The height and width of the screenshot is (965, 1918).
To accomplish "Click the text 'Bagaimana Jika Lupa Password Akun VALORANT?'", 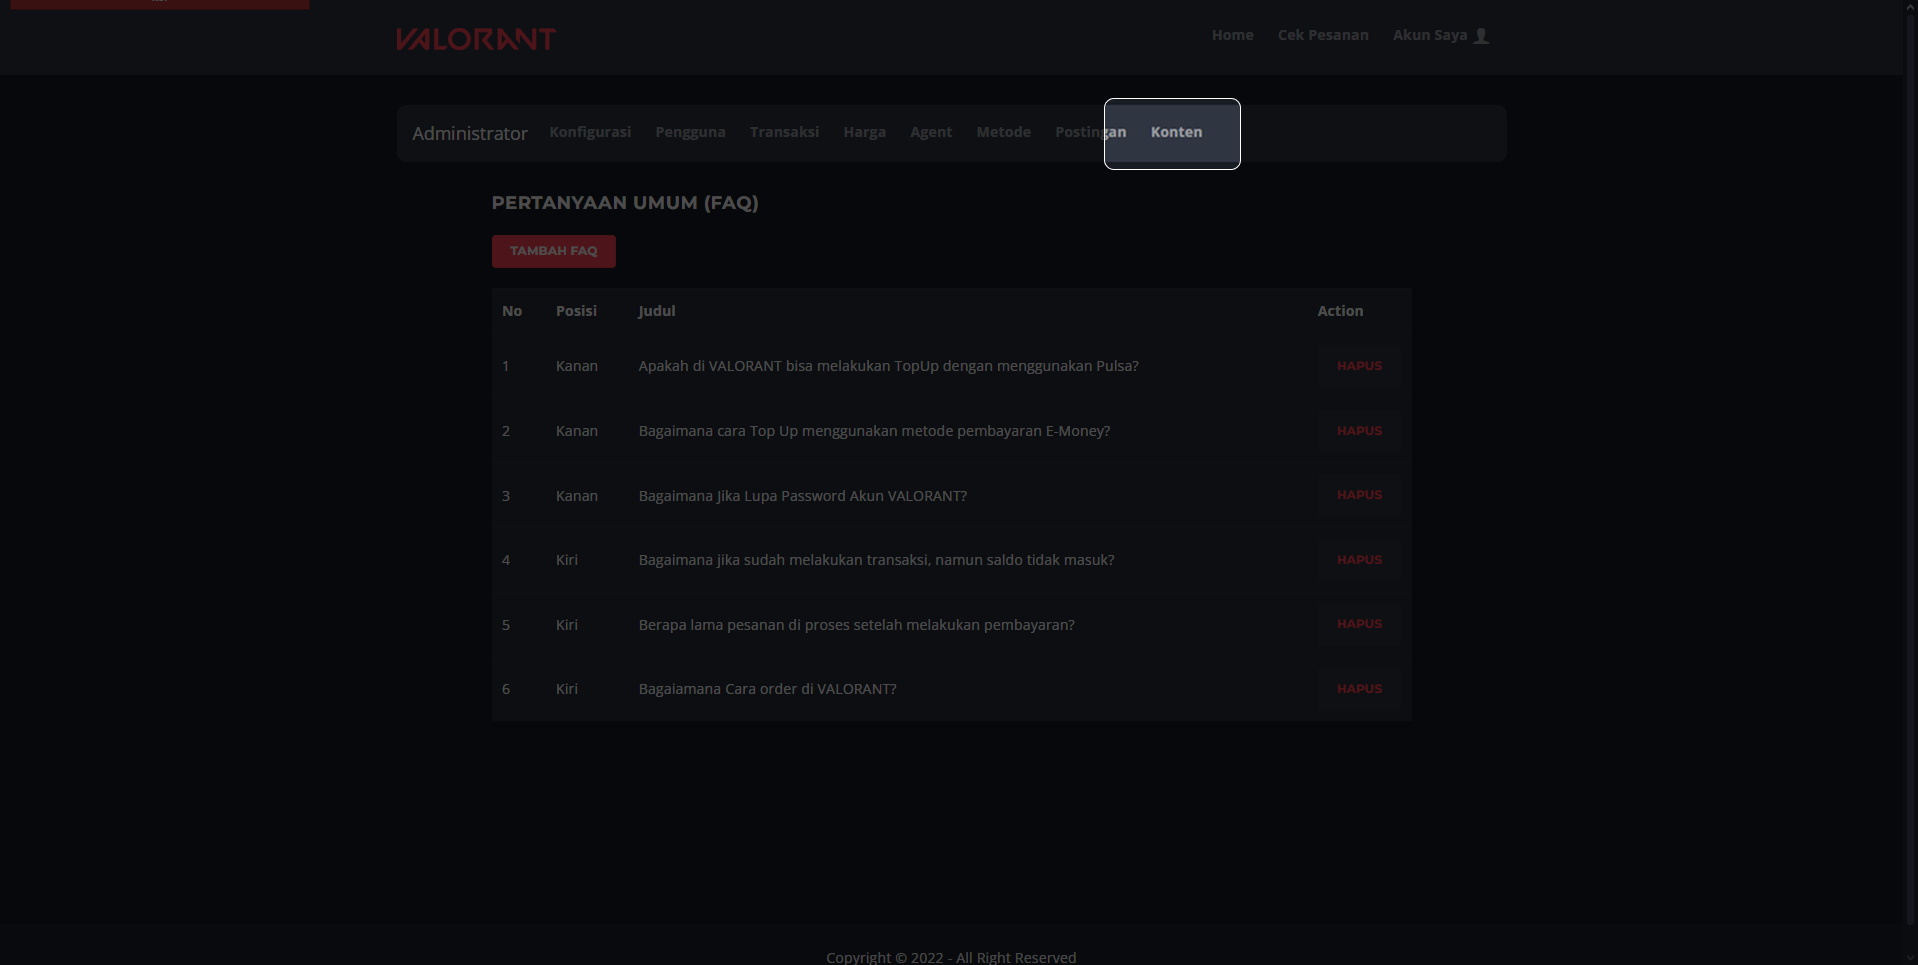I will click(802, 496).
